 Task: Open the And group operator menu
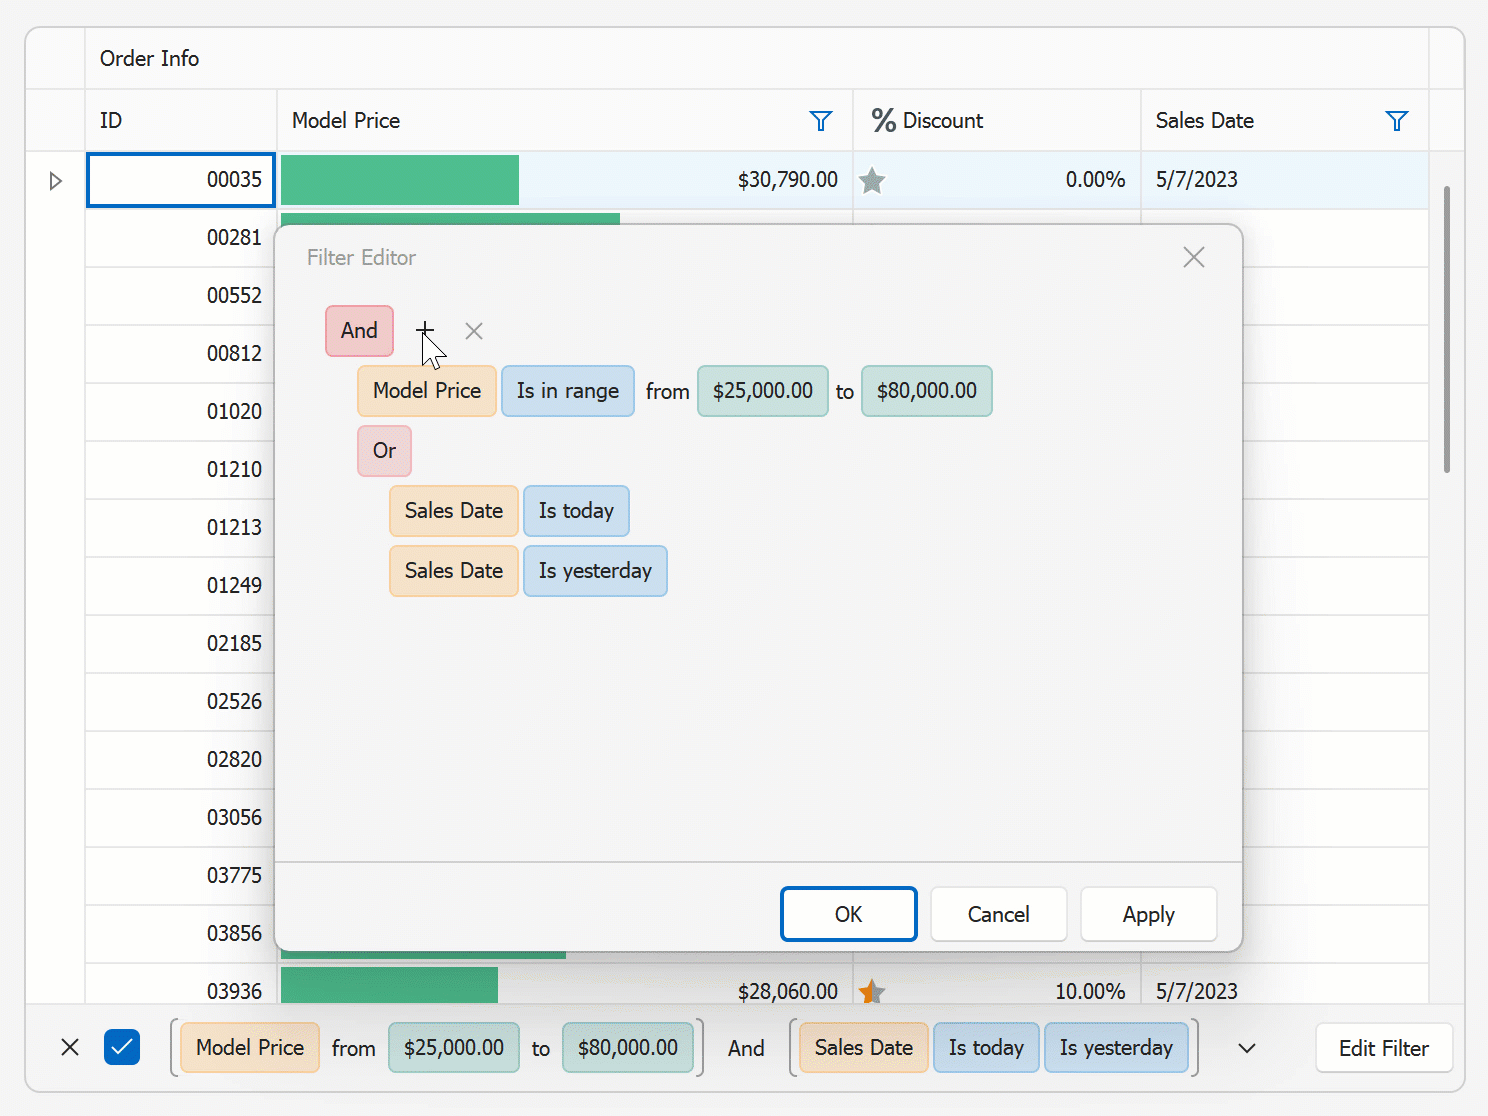pyautogui.click(x=358, y=330)
